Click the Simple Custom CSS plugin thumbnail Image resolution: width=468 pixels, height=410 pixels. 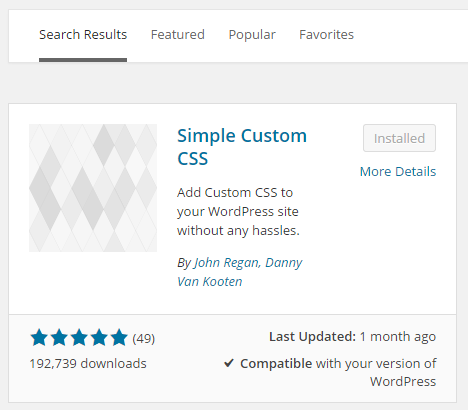[93, 188]
